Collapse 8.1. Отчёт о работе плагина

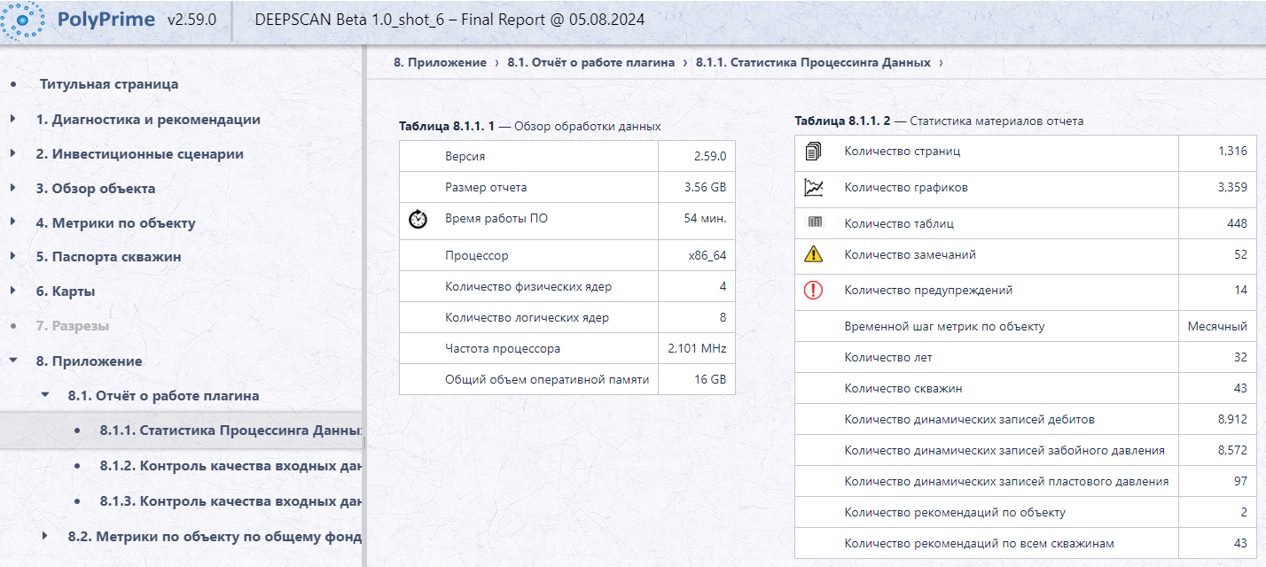click(45, 395)
